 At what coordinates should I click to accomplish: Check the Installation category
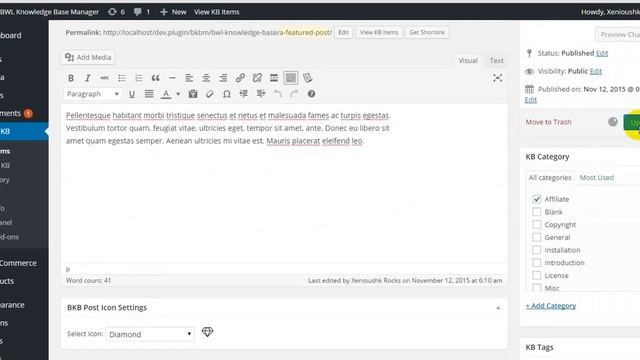pos(536,250)
